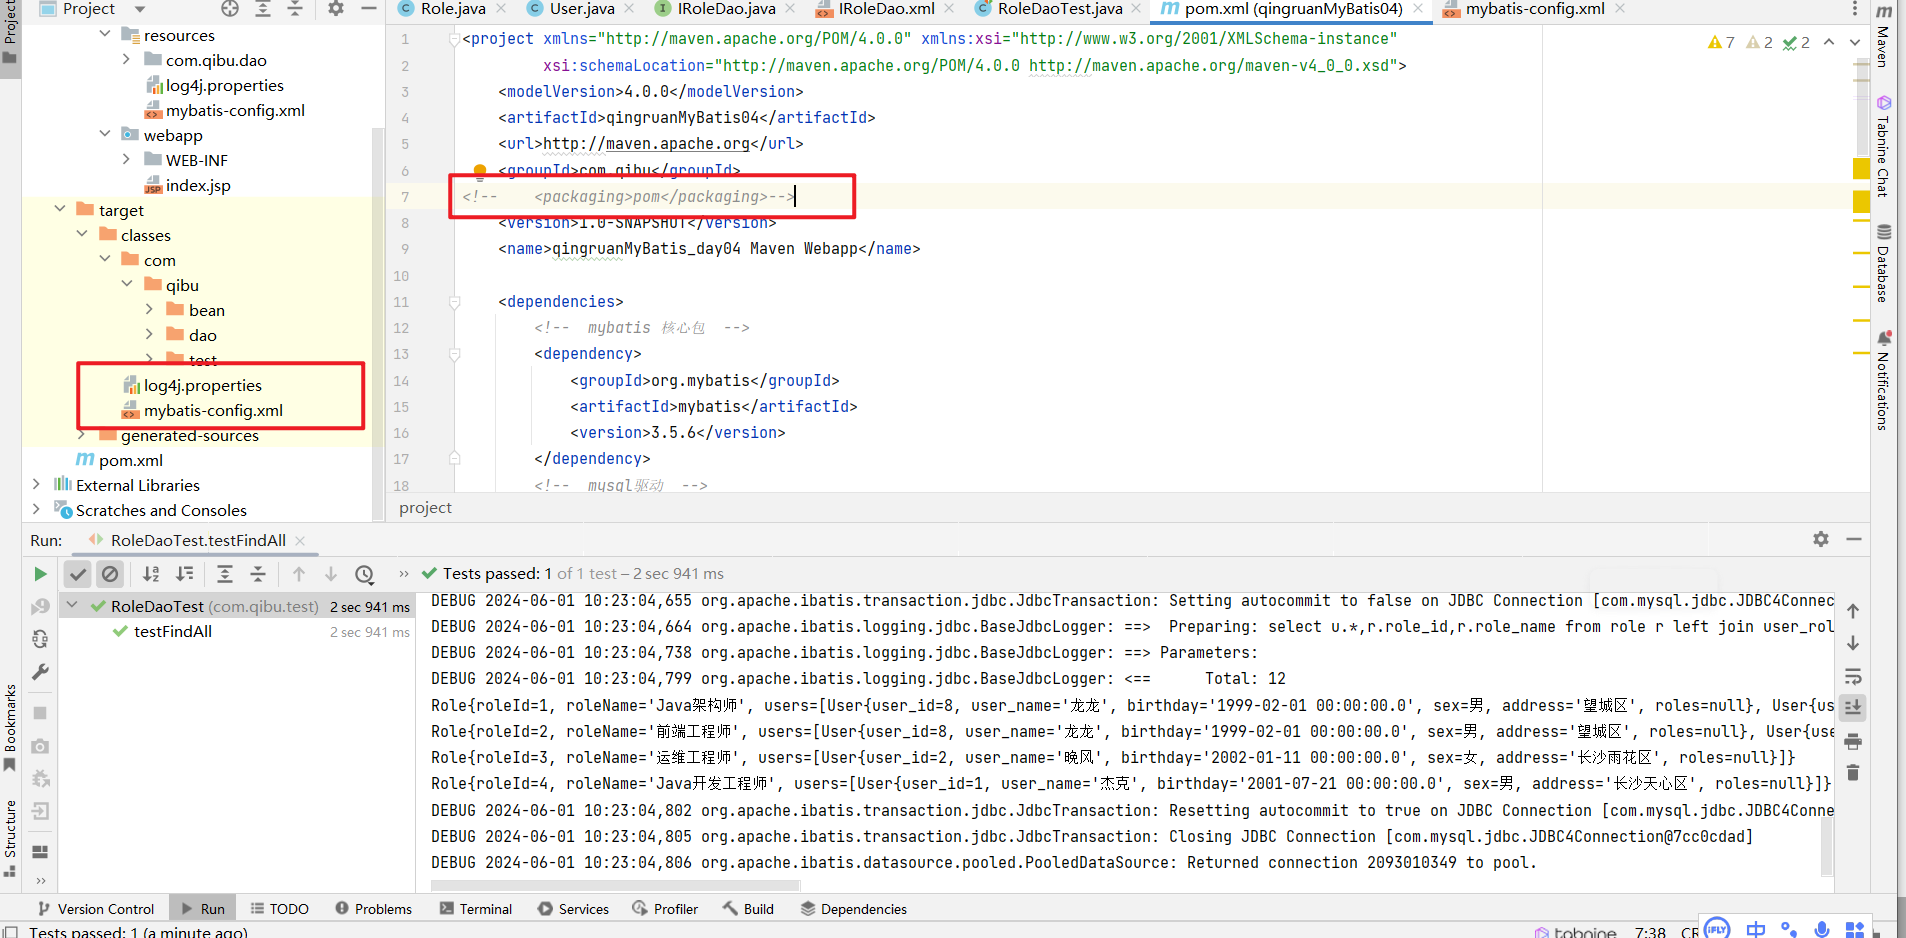Expand the WEB-INF folder

[127, 159]
